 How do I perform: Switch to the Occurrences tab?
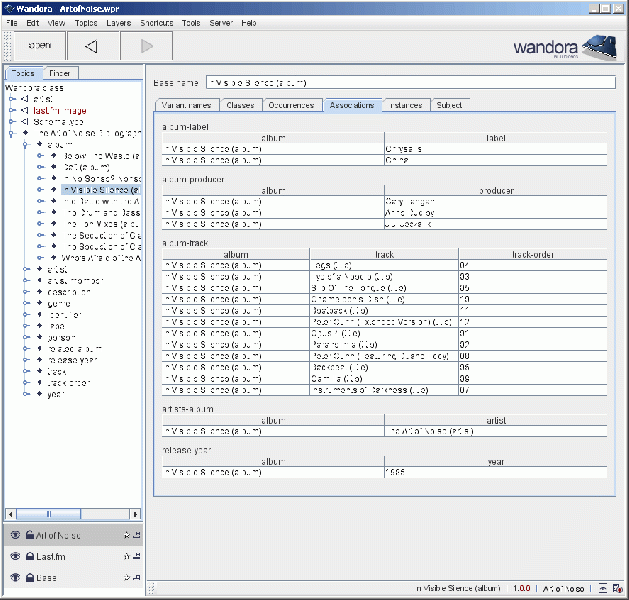(x=290, y=104)
